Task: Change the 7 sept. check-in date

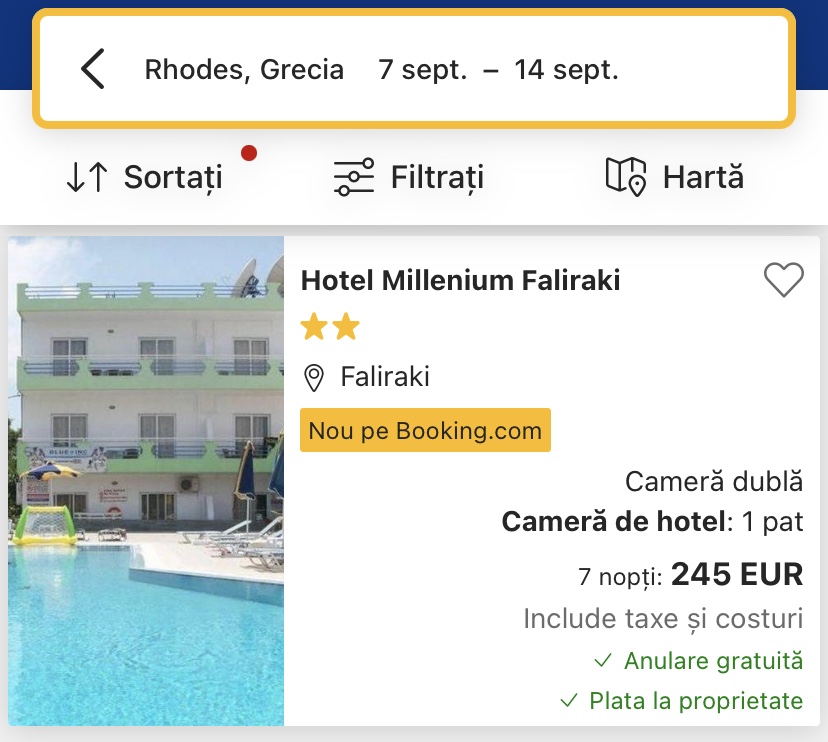Action: point(423,70)
